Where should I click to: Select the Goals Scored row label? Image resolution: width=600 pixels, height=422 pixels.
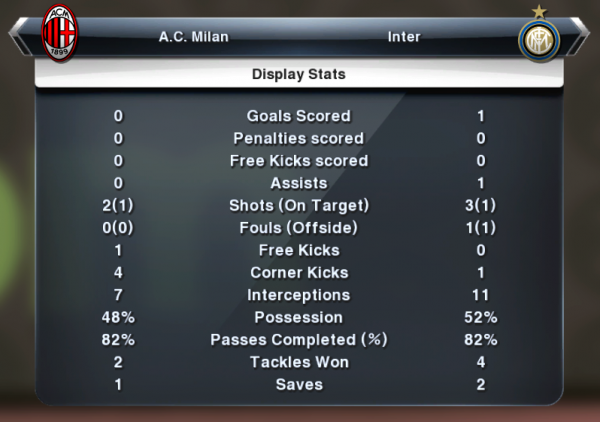coord(298,116)
